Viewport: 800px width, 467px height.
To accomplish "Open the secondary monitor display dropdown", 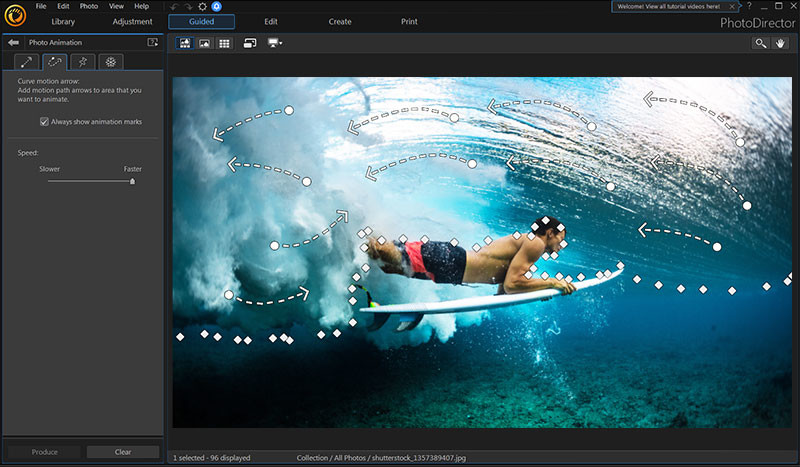I will pos(275,43).
